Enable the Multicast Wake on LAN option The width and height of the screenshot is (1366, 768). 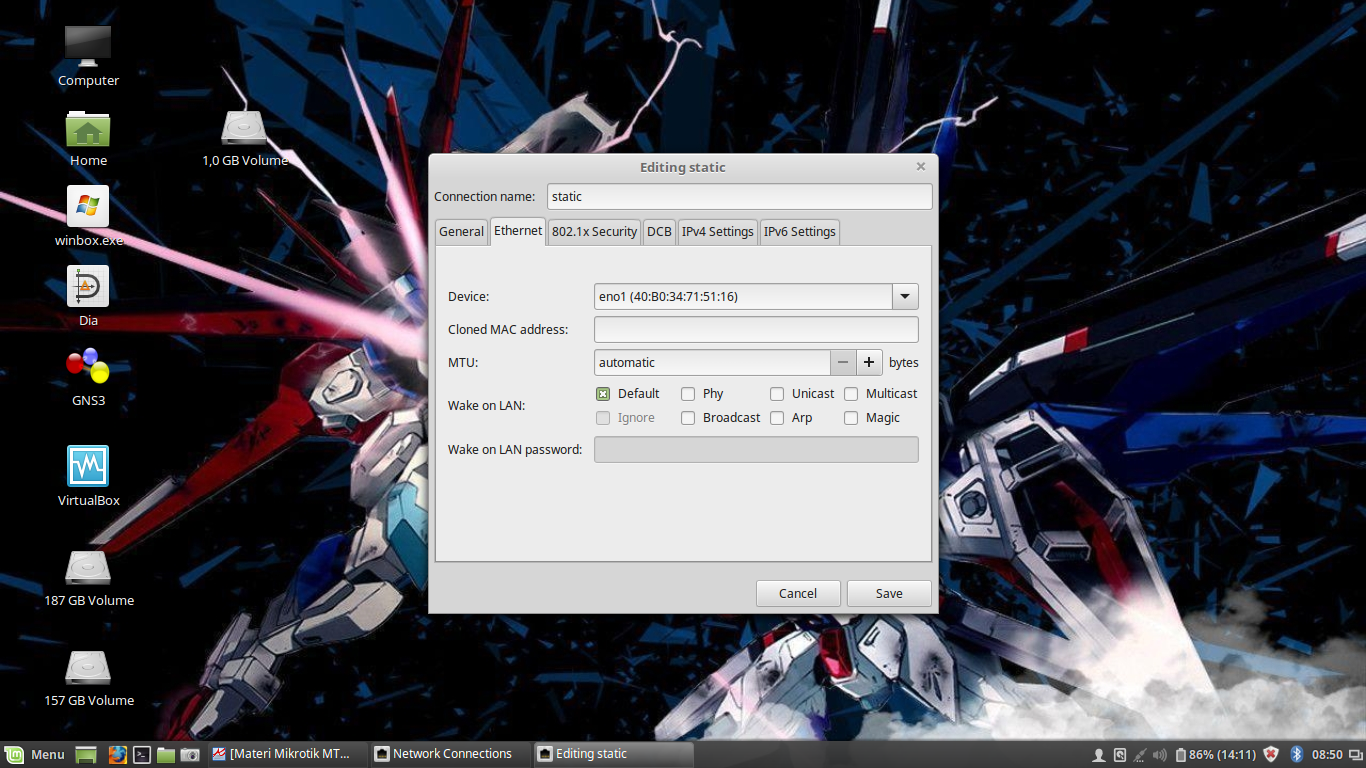point(851,394)
